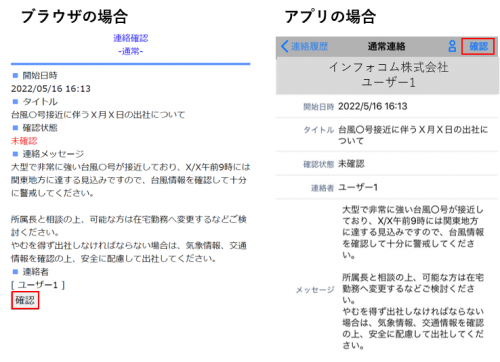Viewport: 500px width, 362px height.
Task: Open the user profile icon in the app header
Action: [452, 46]
